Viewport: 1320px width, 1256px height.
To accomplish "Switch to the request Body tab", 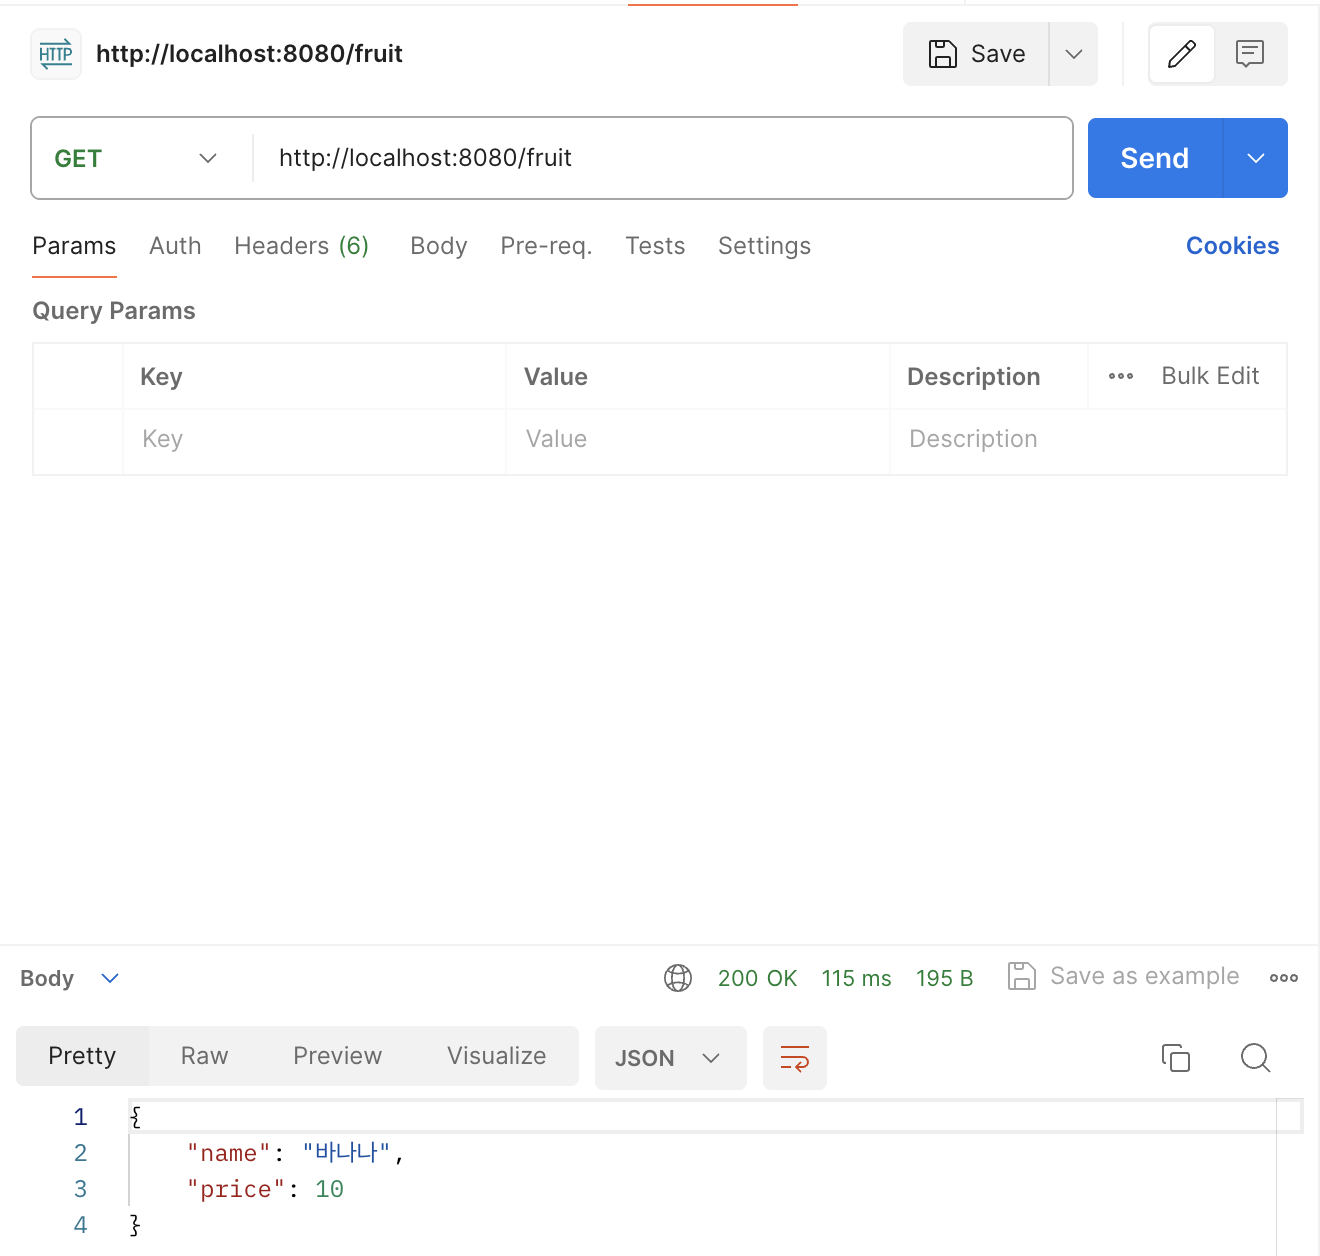I will click(439, 246).
